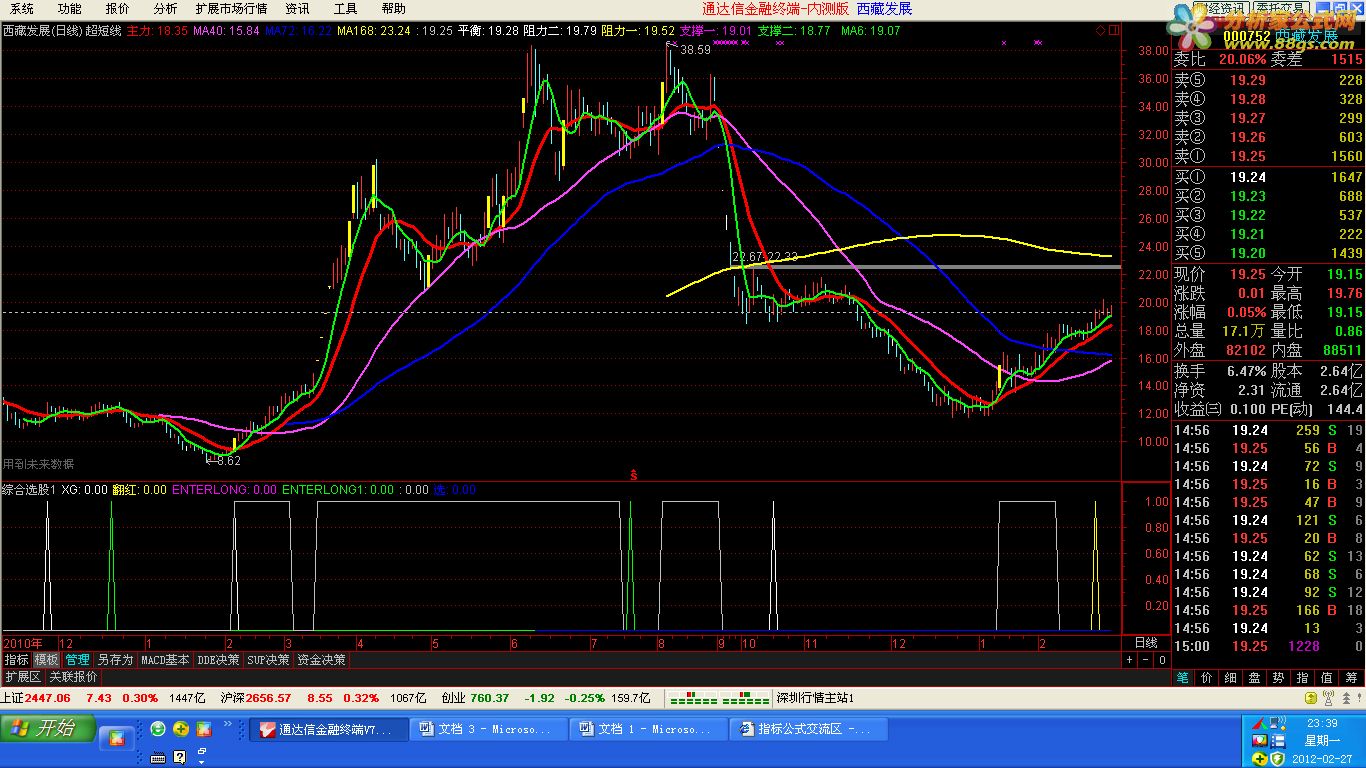The width and height of the screenshot is (1366, 768).
Task: Select the 势 tab in quote panel
Action: pyautogui.click(x=1278, y=678)
